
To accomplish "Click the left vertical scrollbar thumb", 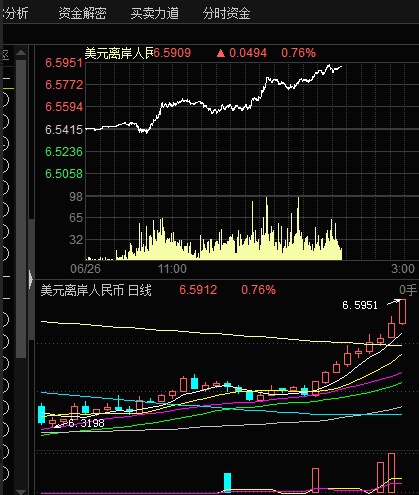I will [x=21, y=209].
